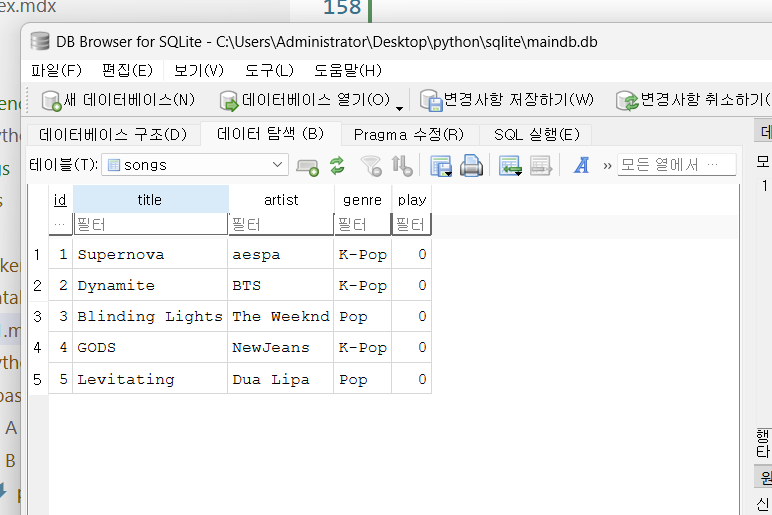Click the font format 'A' icon
Screen dimensions: 772x515
click(581, 165)
